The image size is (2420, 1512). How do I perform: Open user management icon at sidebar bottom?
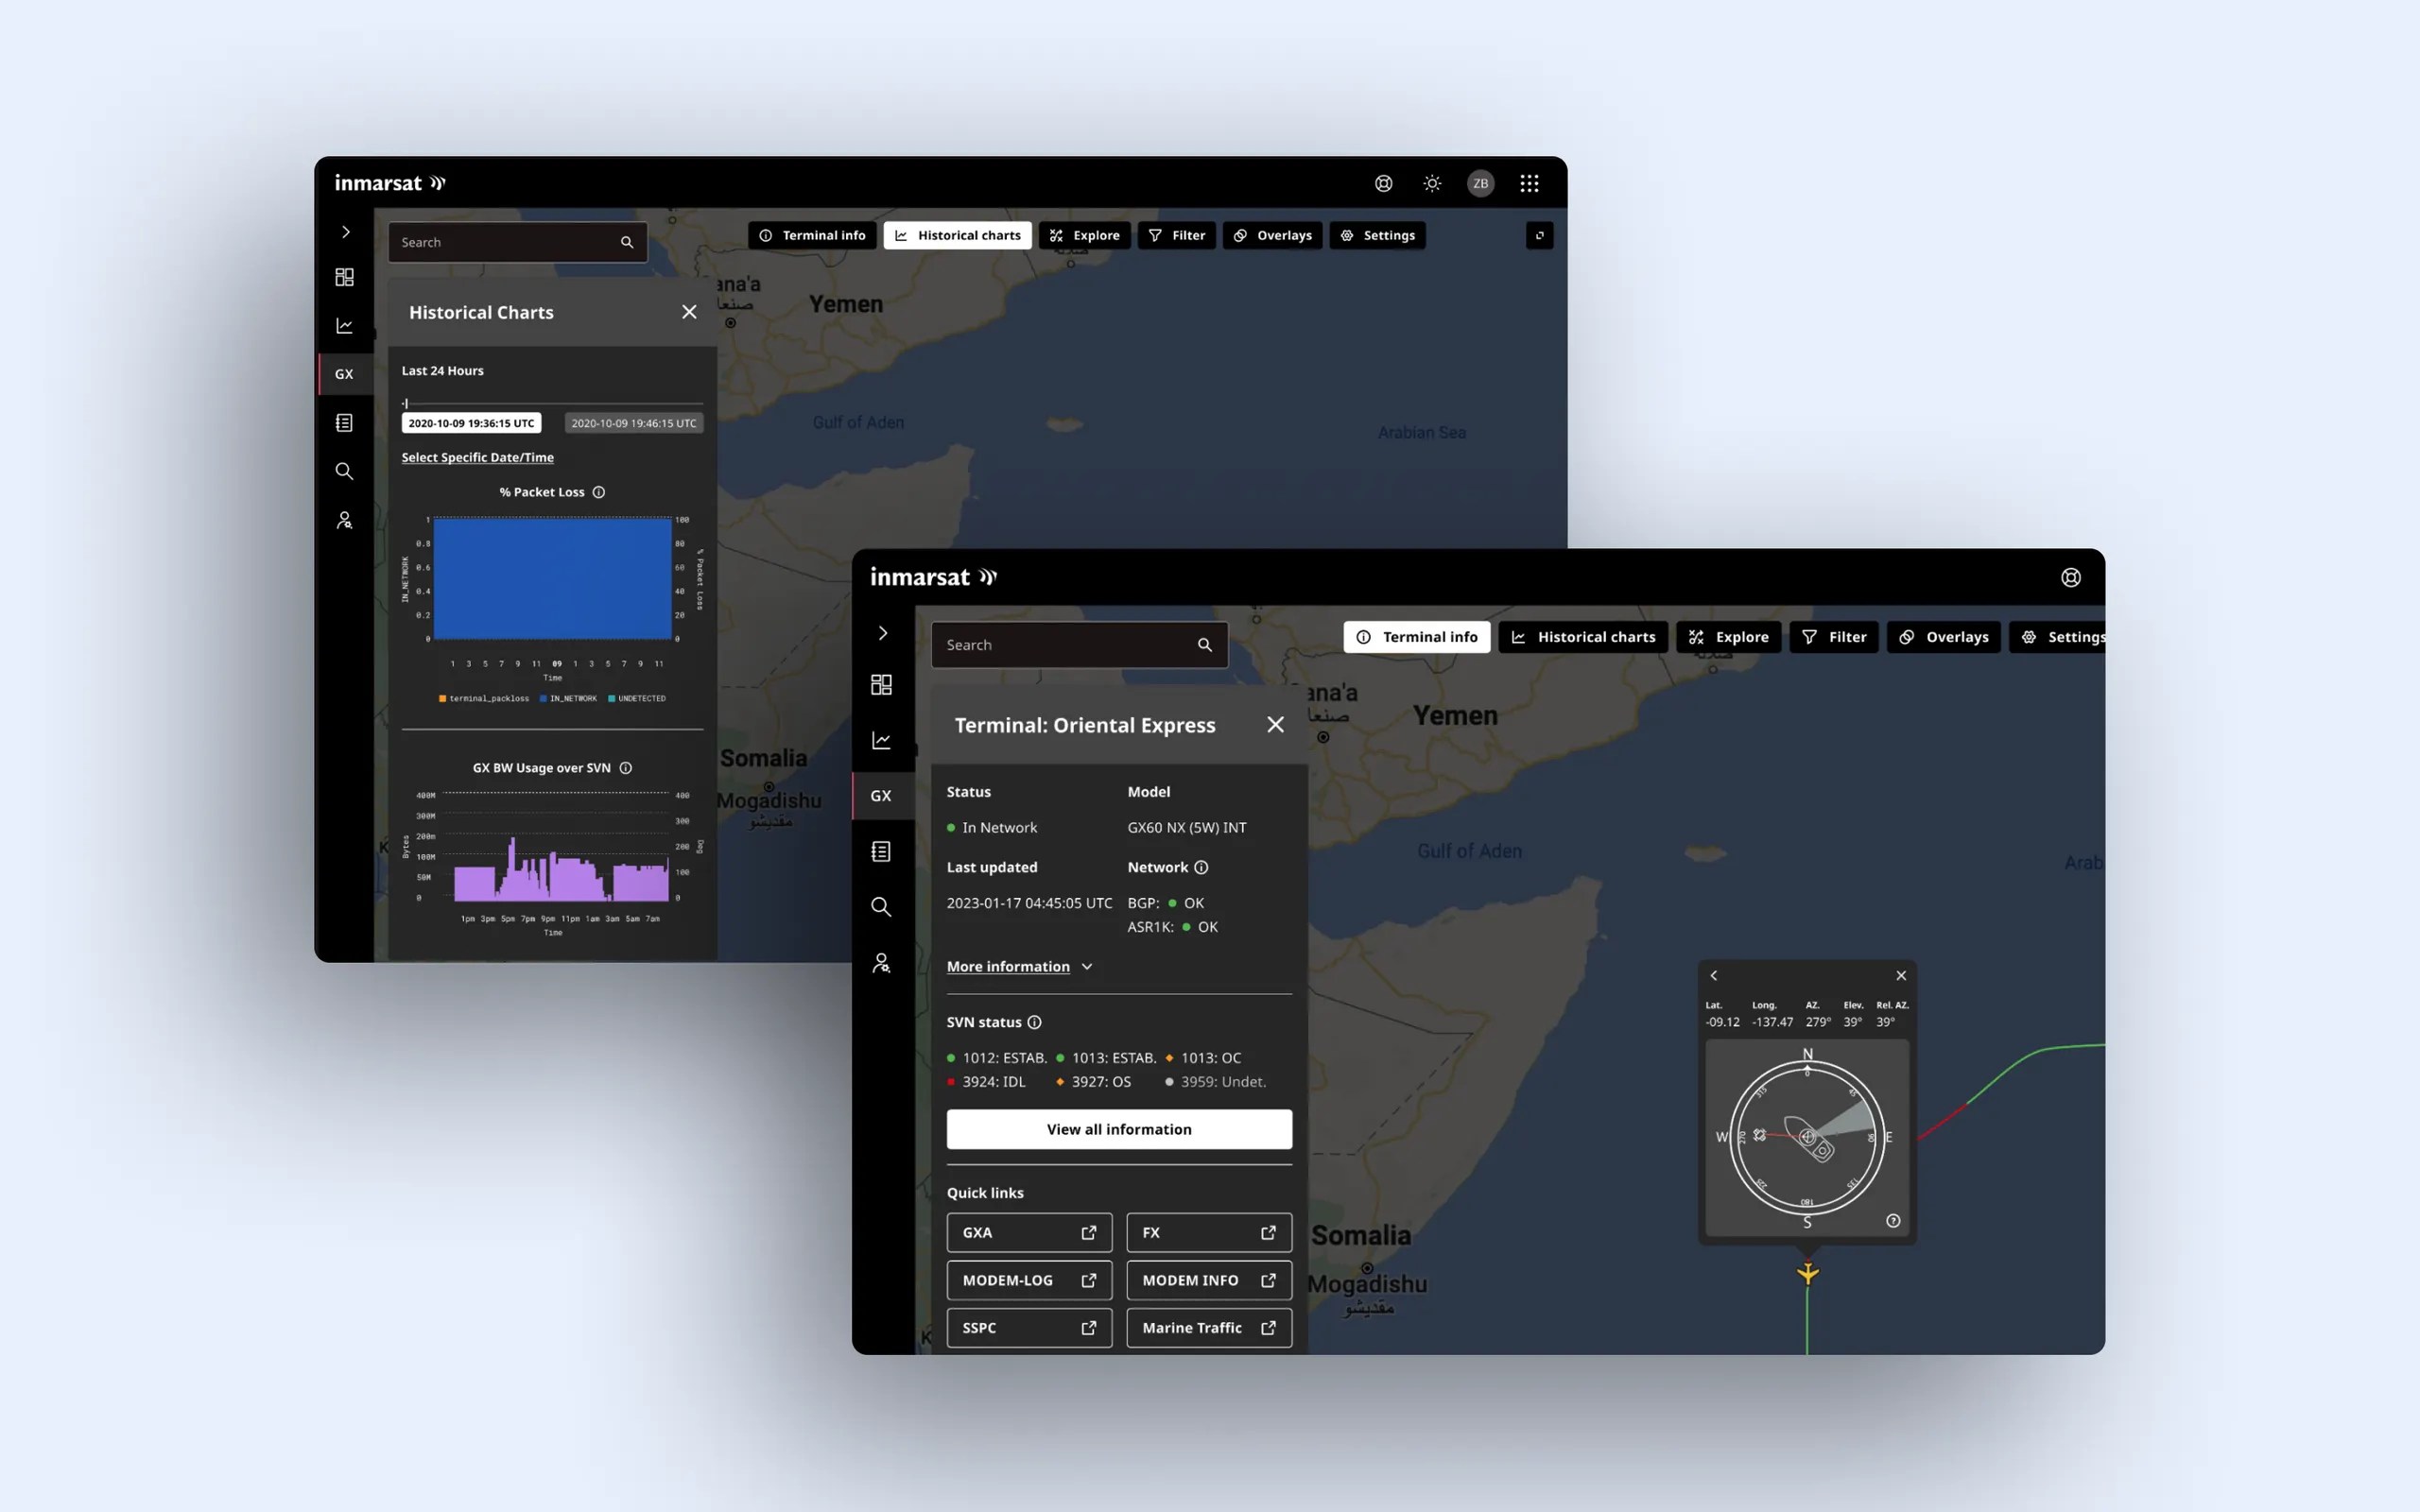(882, 963)
